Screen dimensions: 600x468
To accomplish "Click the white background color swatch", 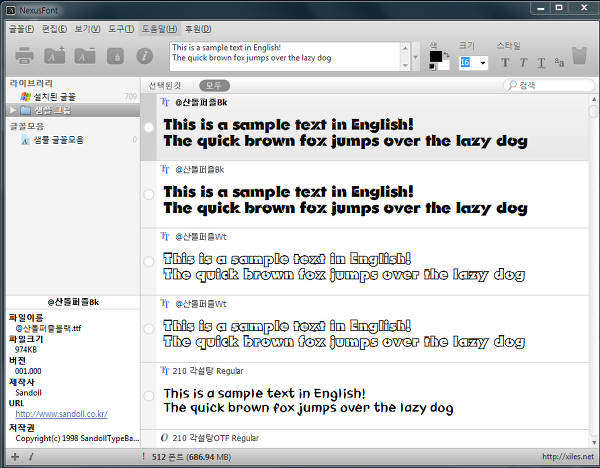I will click(x=445, y=65).
